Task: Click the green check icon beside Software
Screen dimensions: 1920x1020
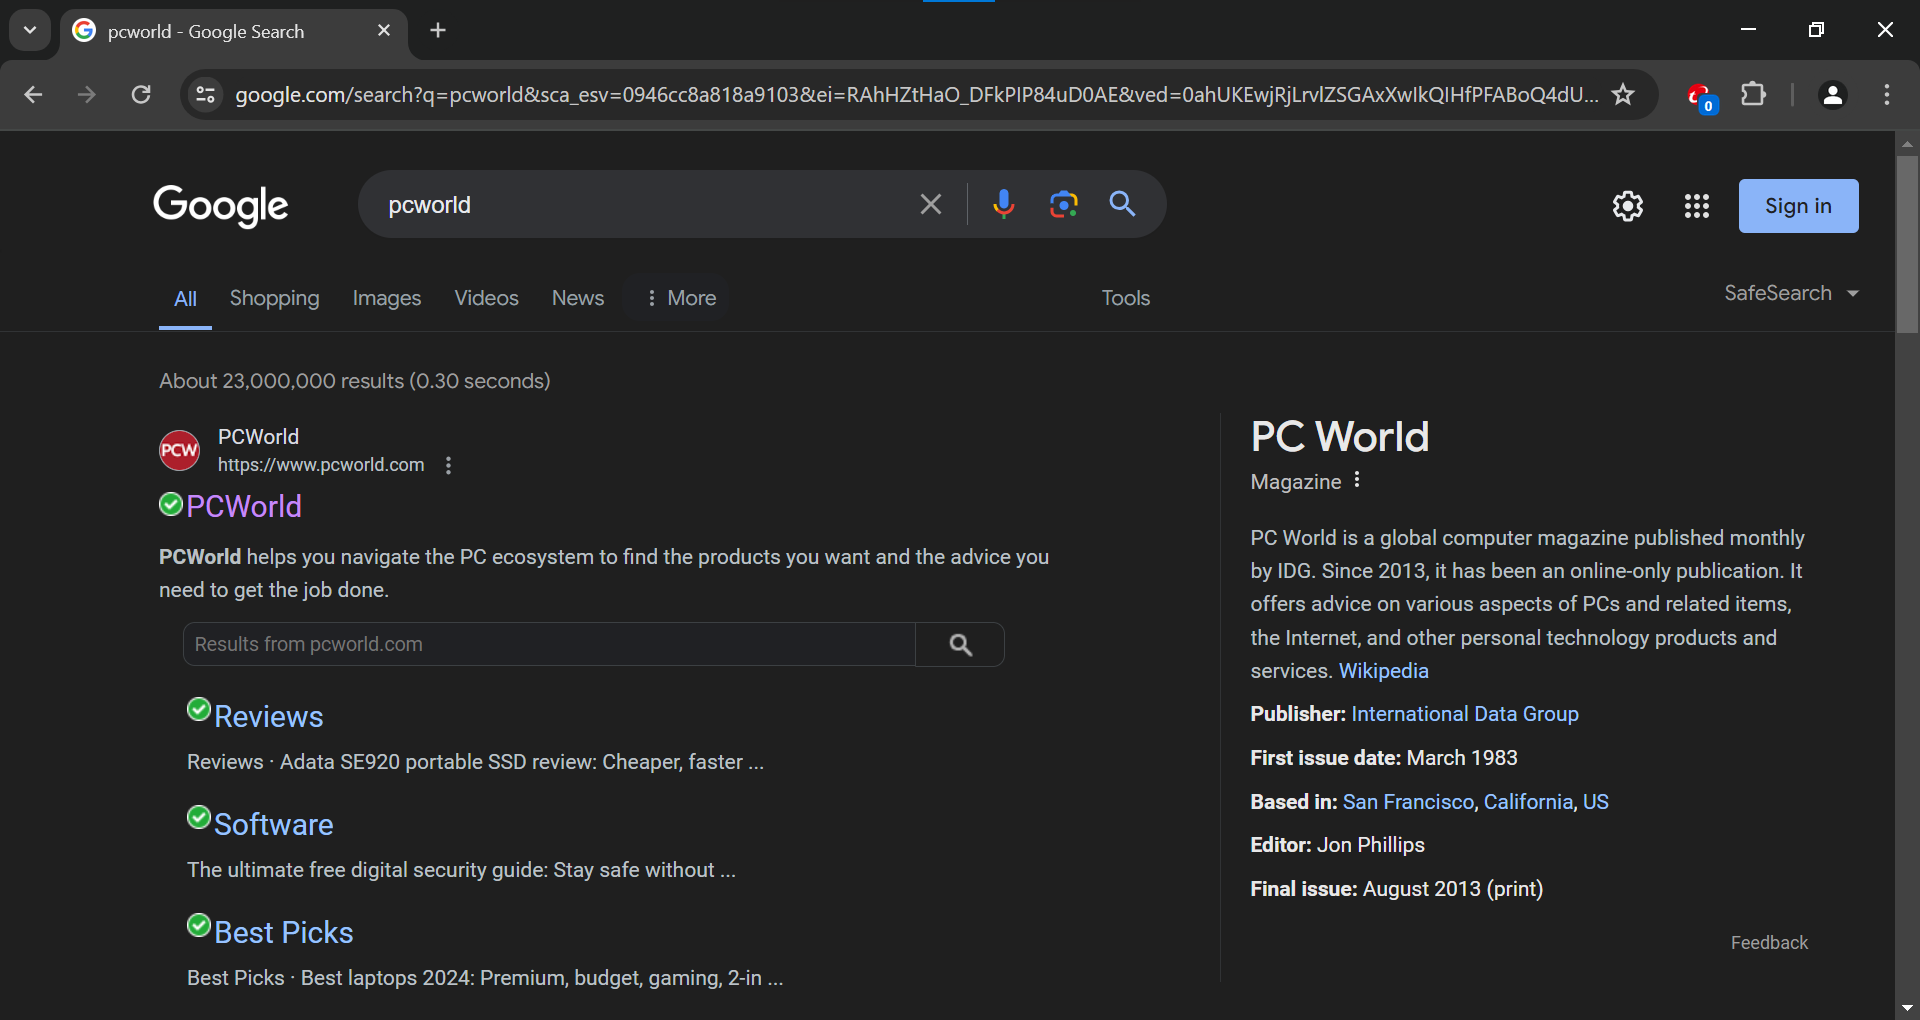Action: tap(199, 818)
